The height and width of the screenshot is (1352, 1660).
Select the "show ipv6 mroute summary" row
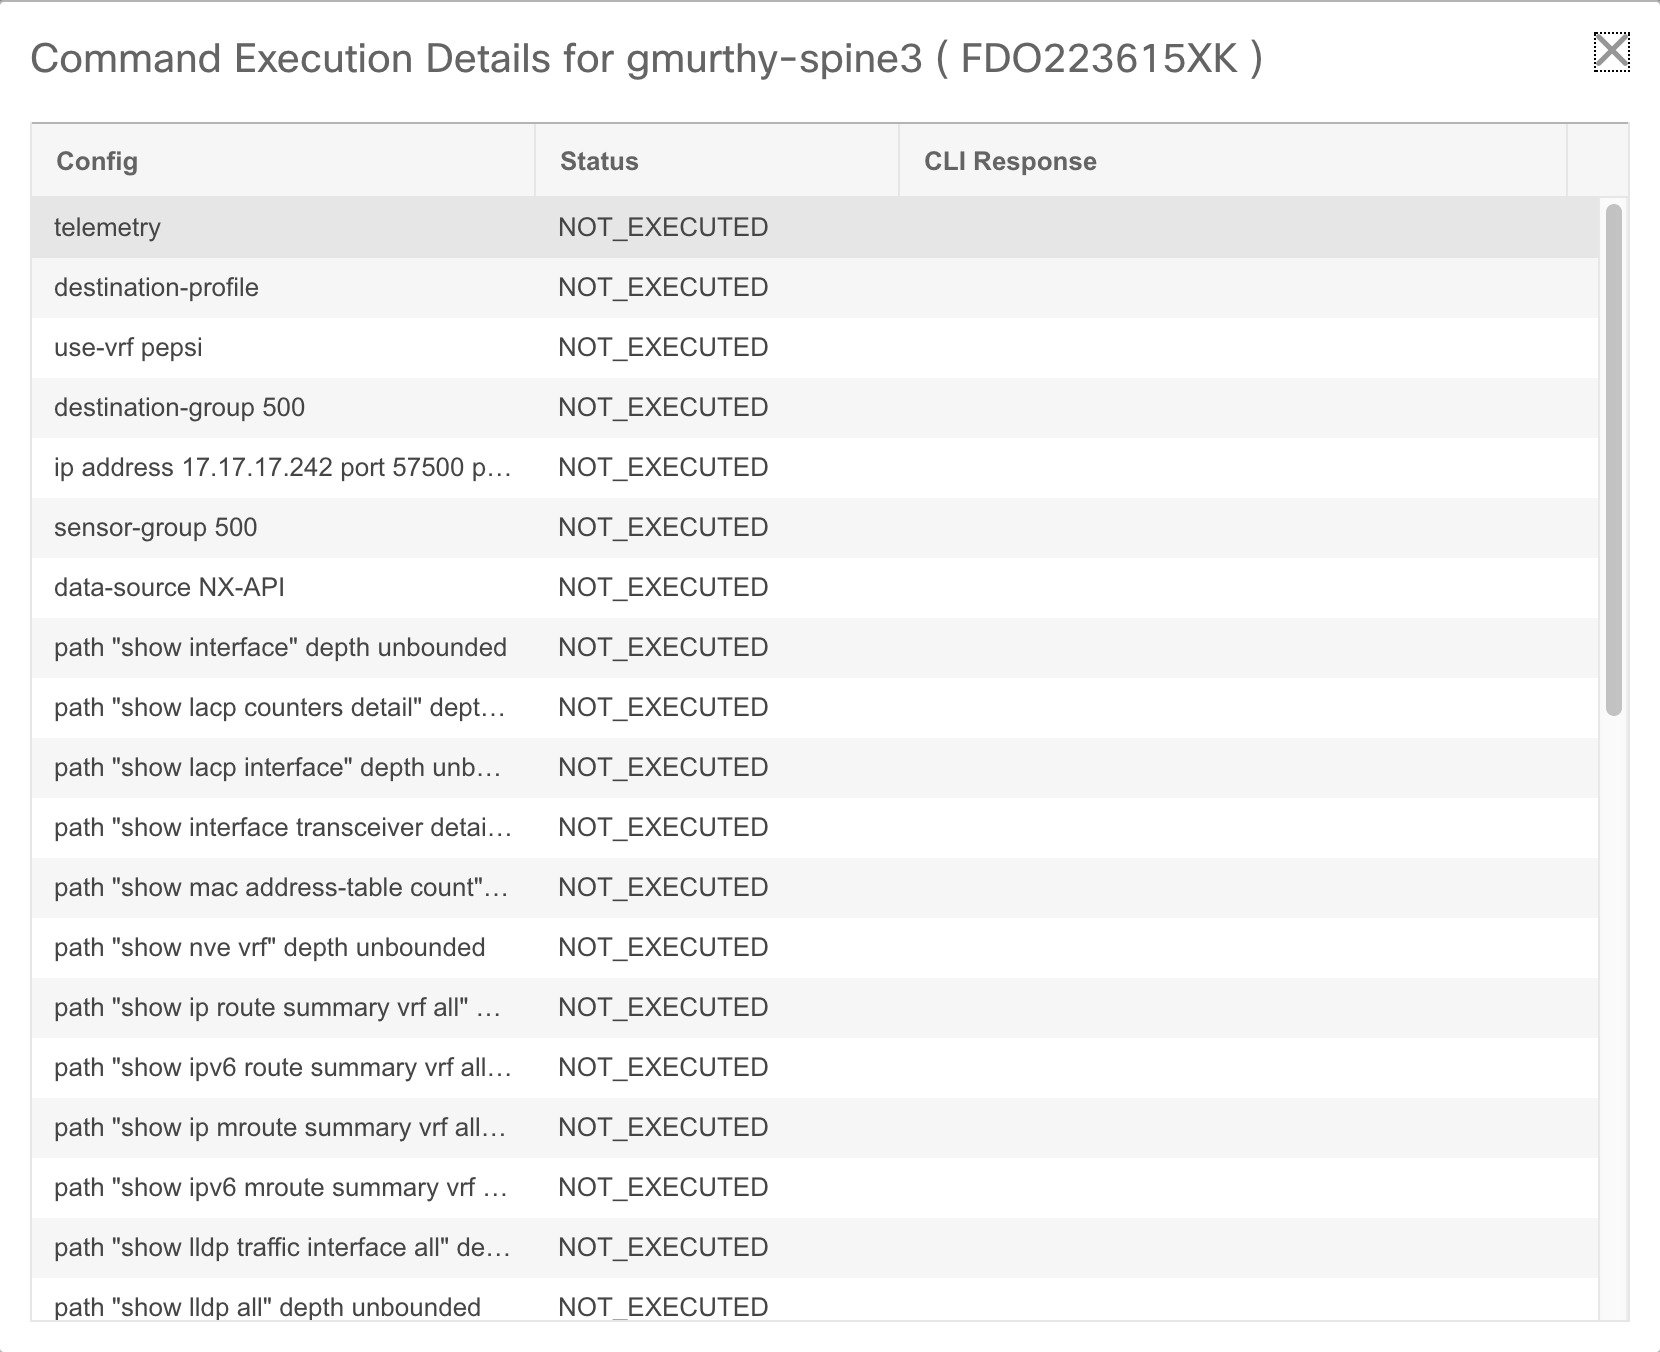tap(280, 1187)
